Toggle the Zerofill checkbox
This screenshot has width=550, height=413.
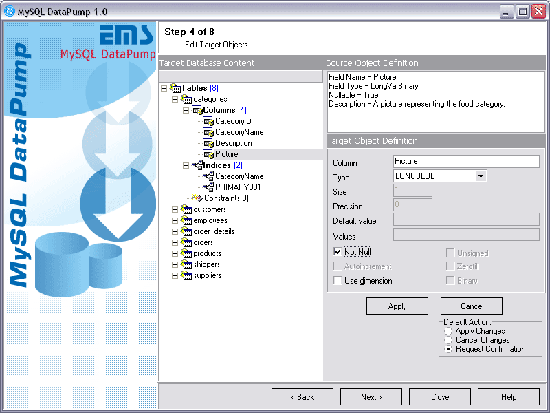pyautogui.click(x=450, y=266)
